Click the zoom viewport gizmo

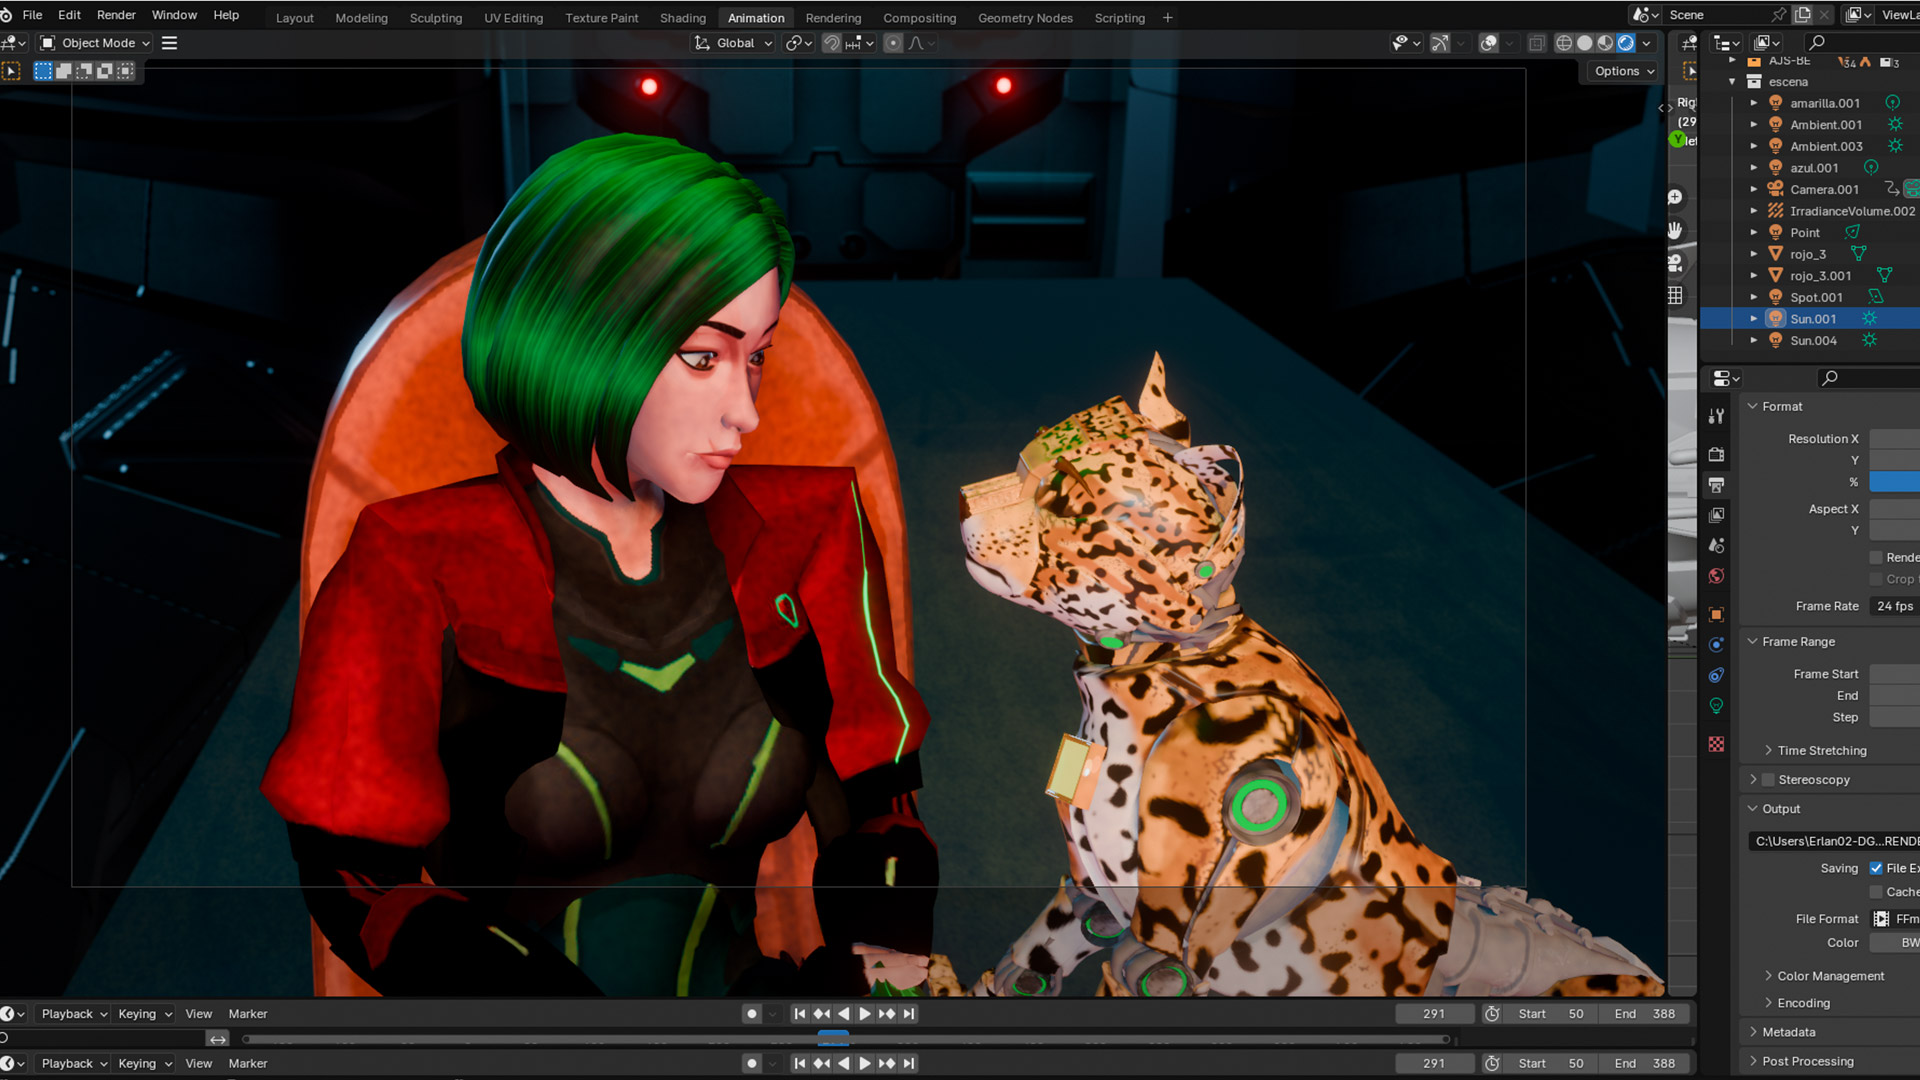(x=1675, y=198)
